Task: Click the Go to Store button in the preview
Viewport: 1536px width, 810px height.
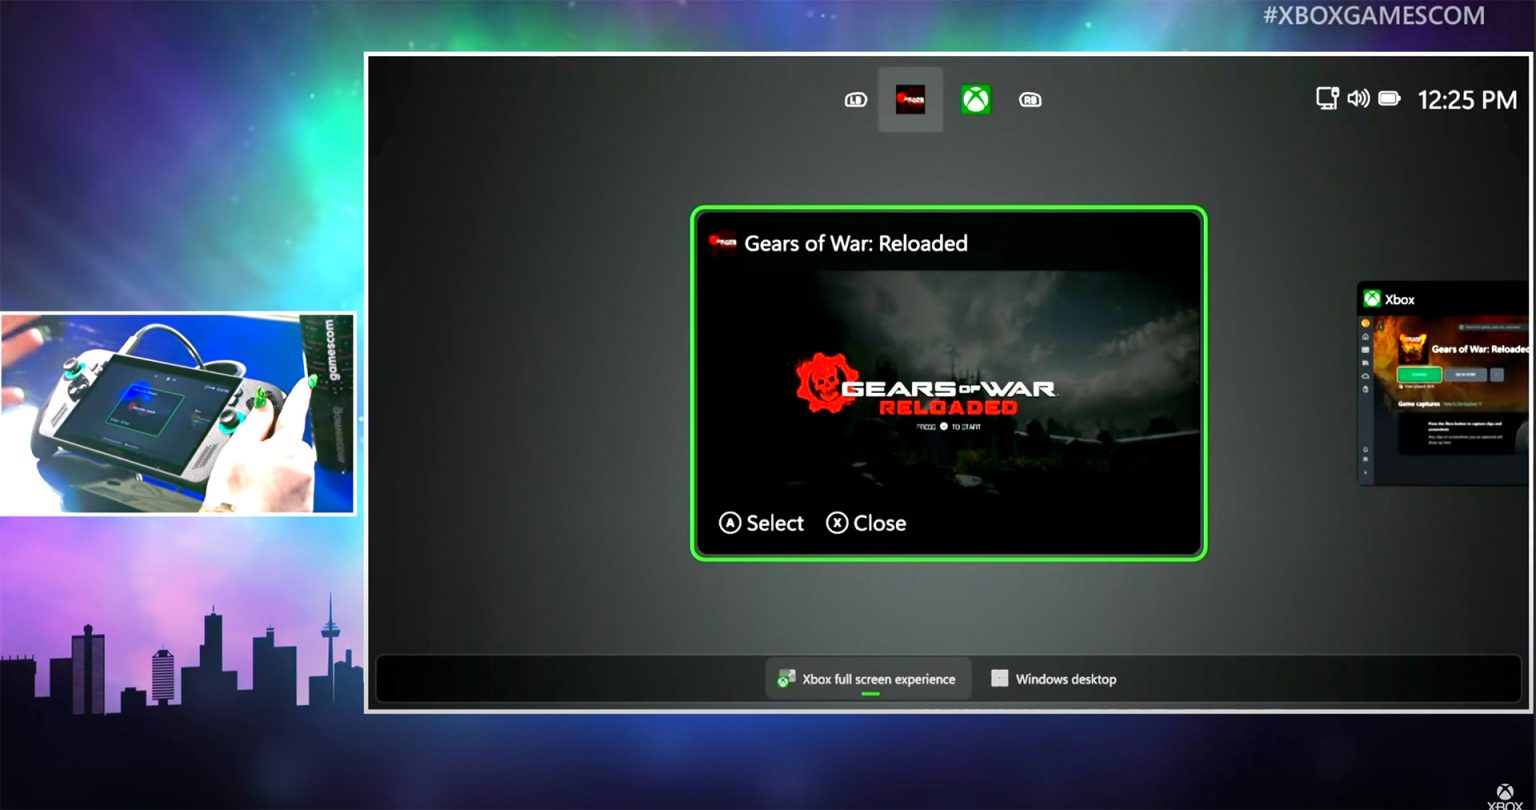Action: [1466, 375]
